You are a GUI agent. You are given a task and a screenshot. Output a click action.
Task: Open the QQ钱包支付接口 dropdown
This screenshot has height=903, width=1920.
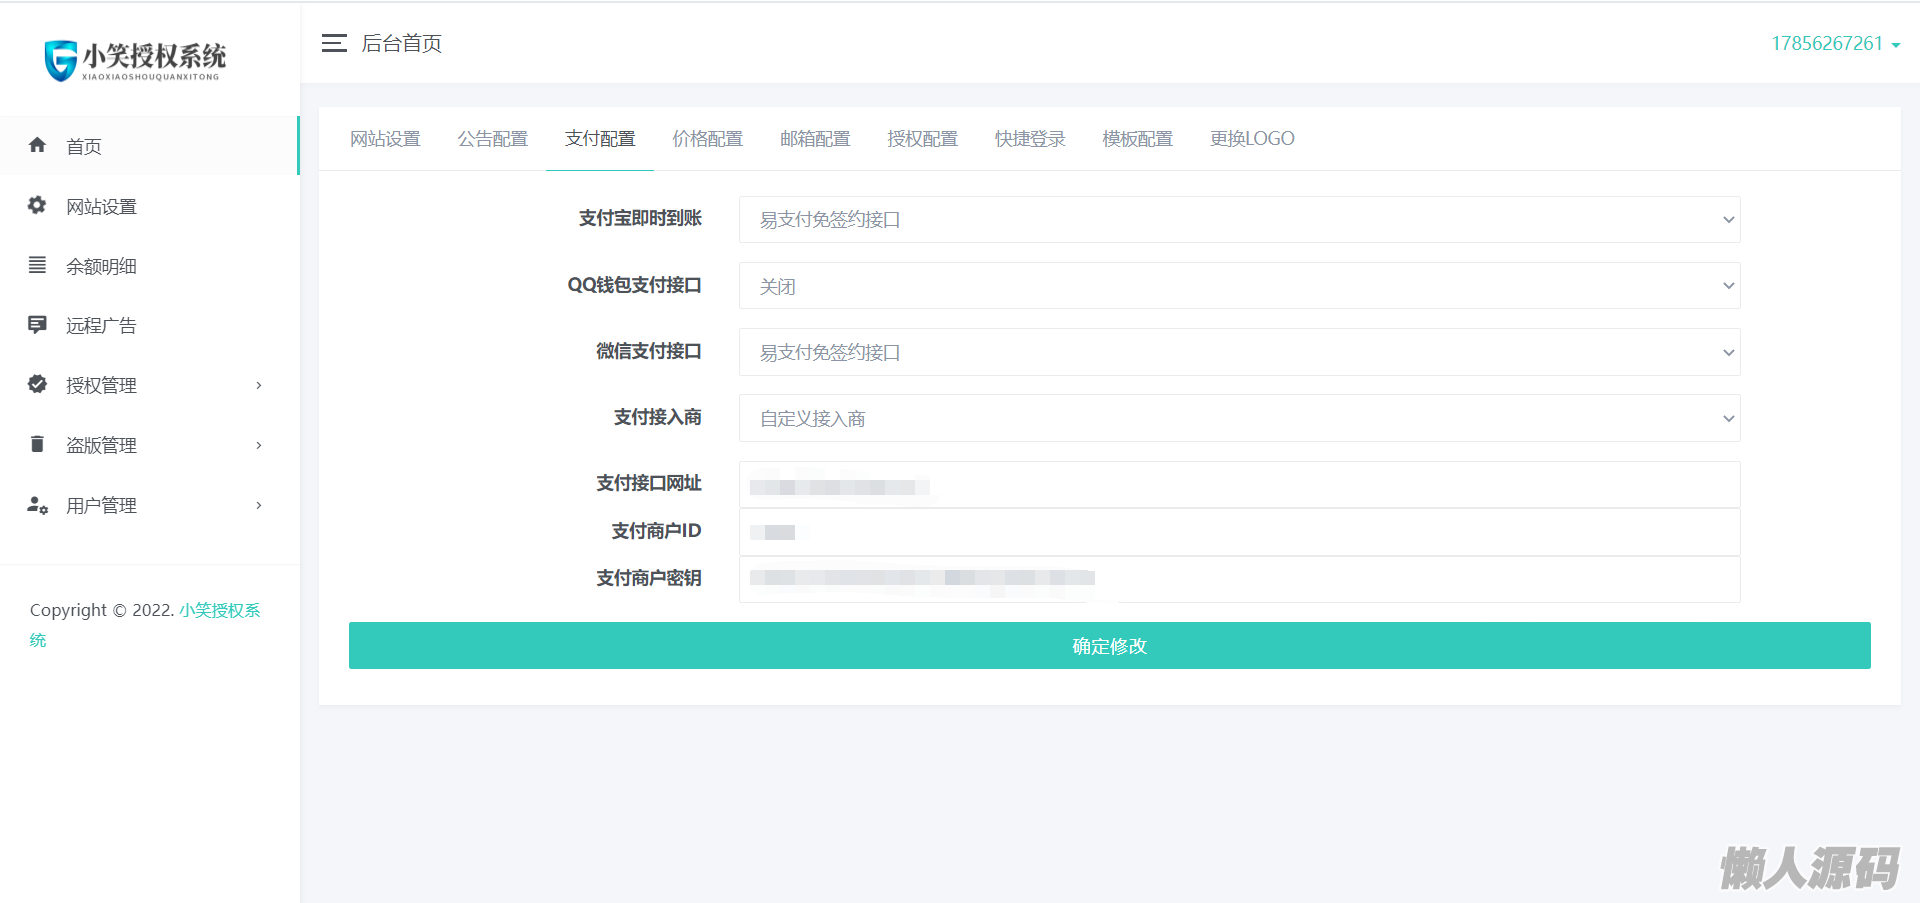coord(1239,286)
